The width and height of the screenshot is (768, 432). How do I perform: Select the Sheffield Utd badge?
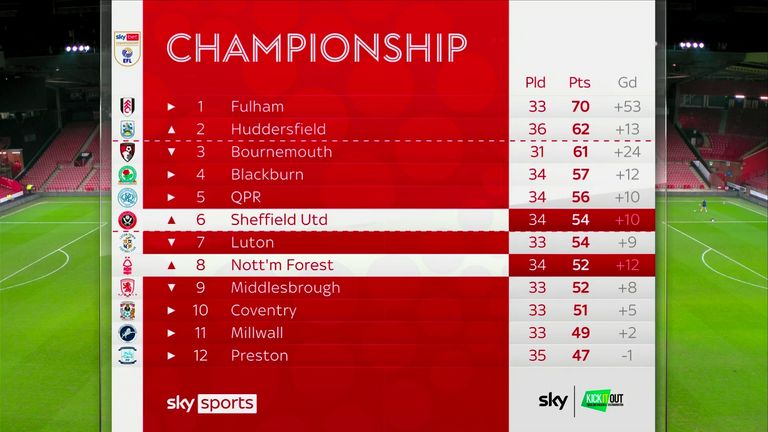127,220
